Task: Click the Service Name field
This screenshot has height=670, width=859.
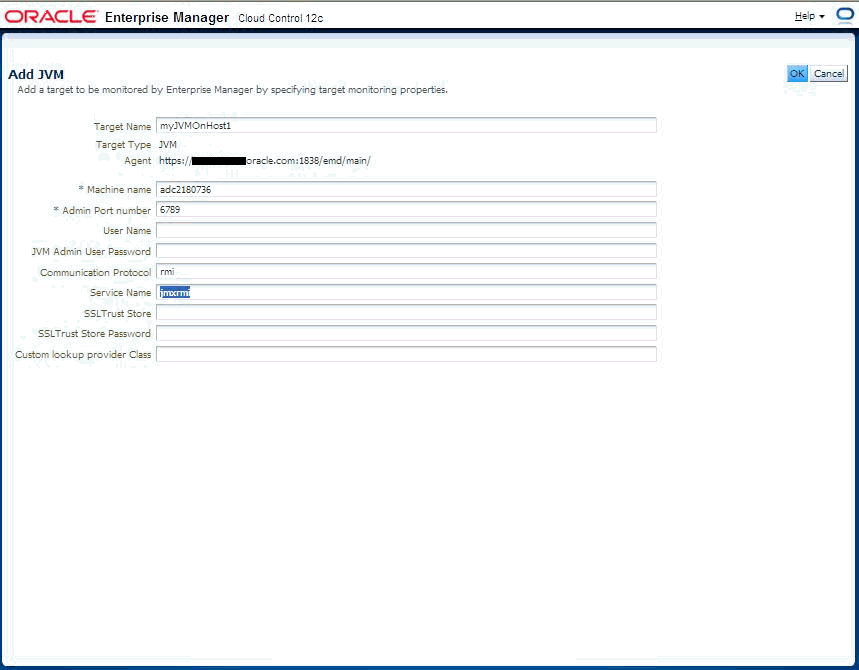Action: [x=406, y=293]
